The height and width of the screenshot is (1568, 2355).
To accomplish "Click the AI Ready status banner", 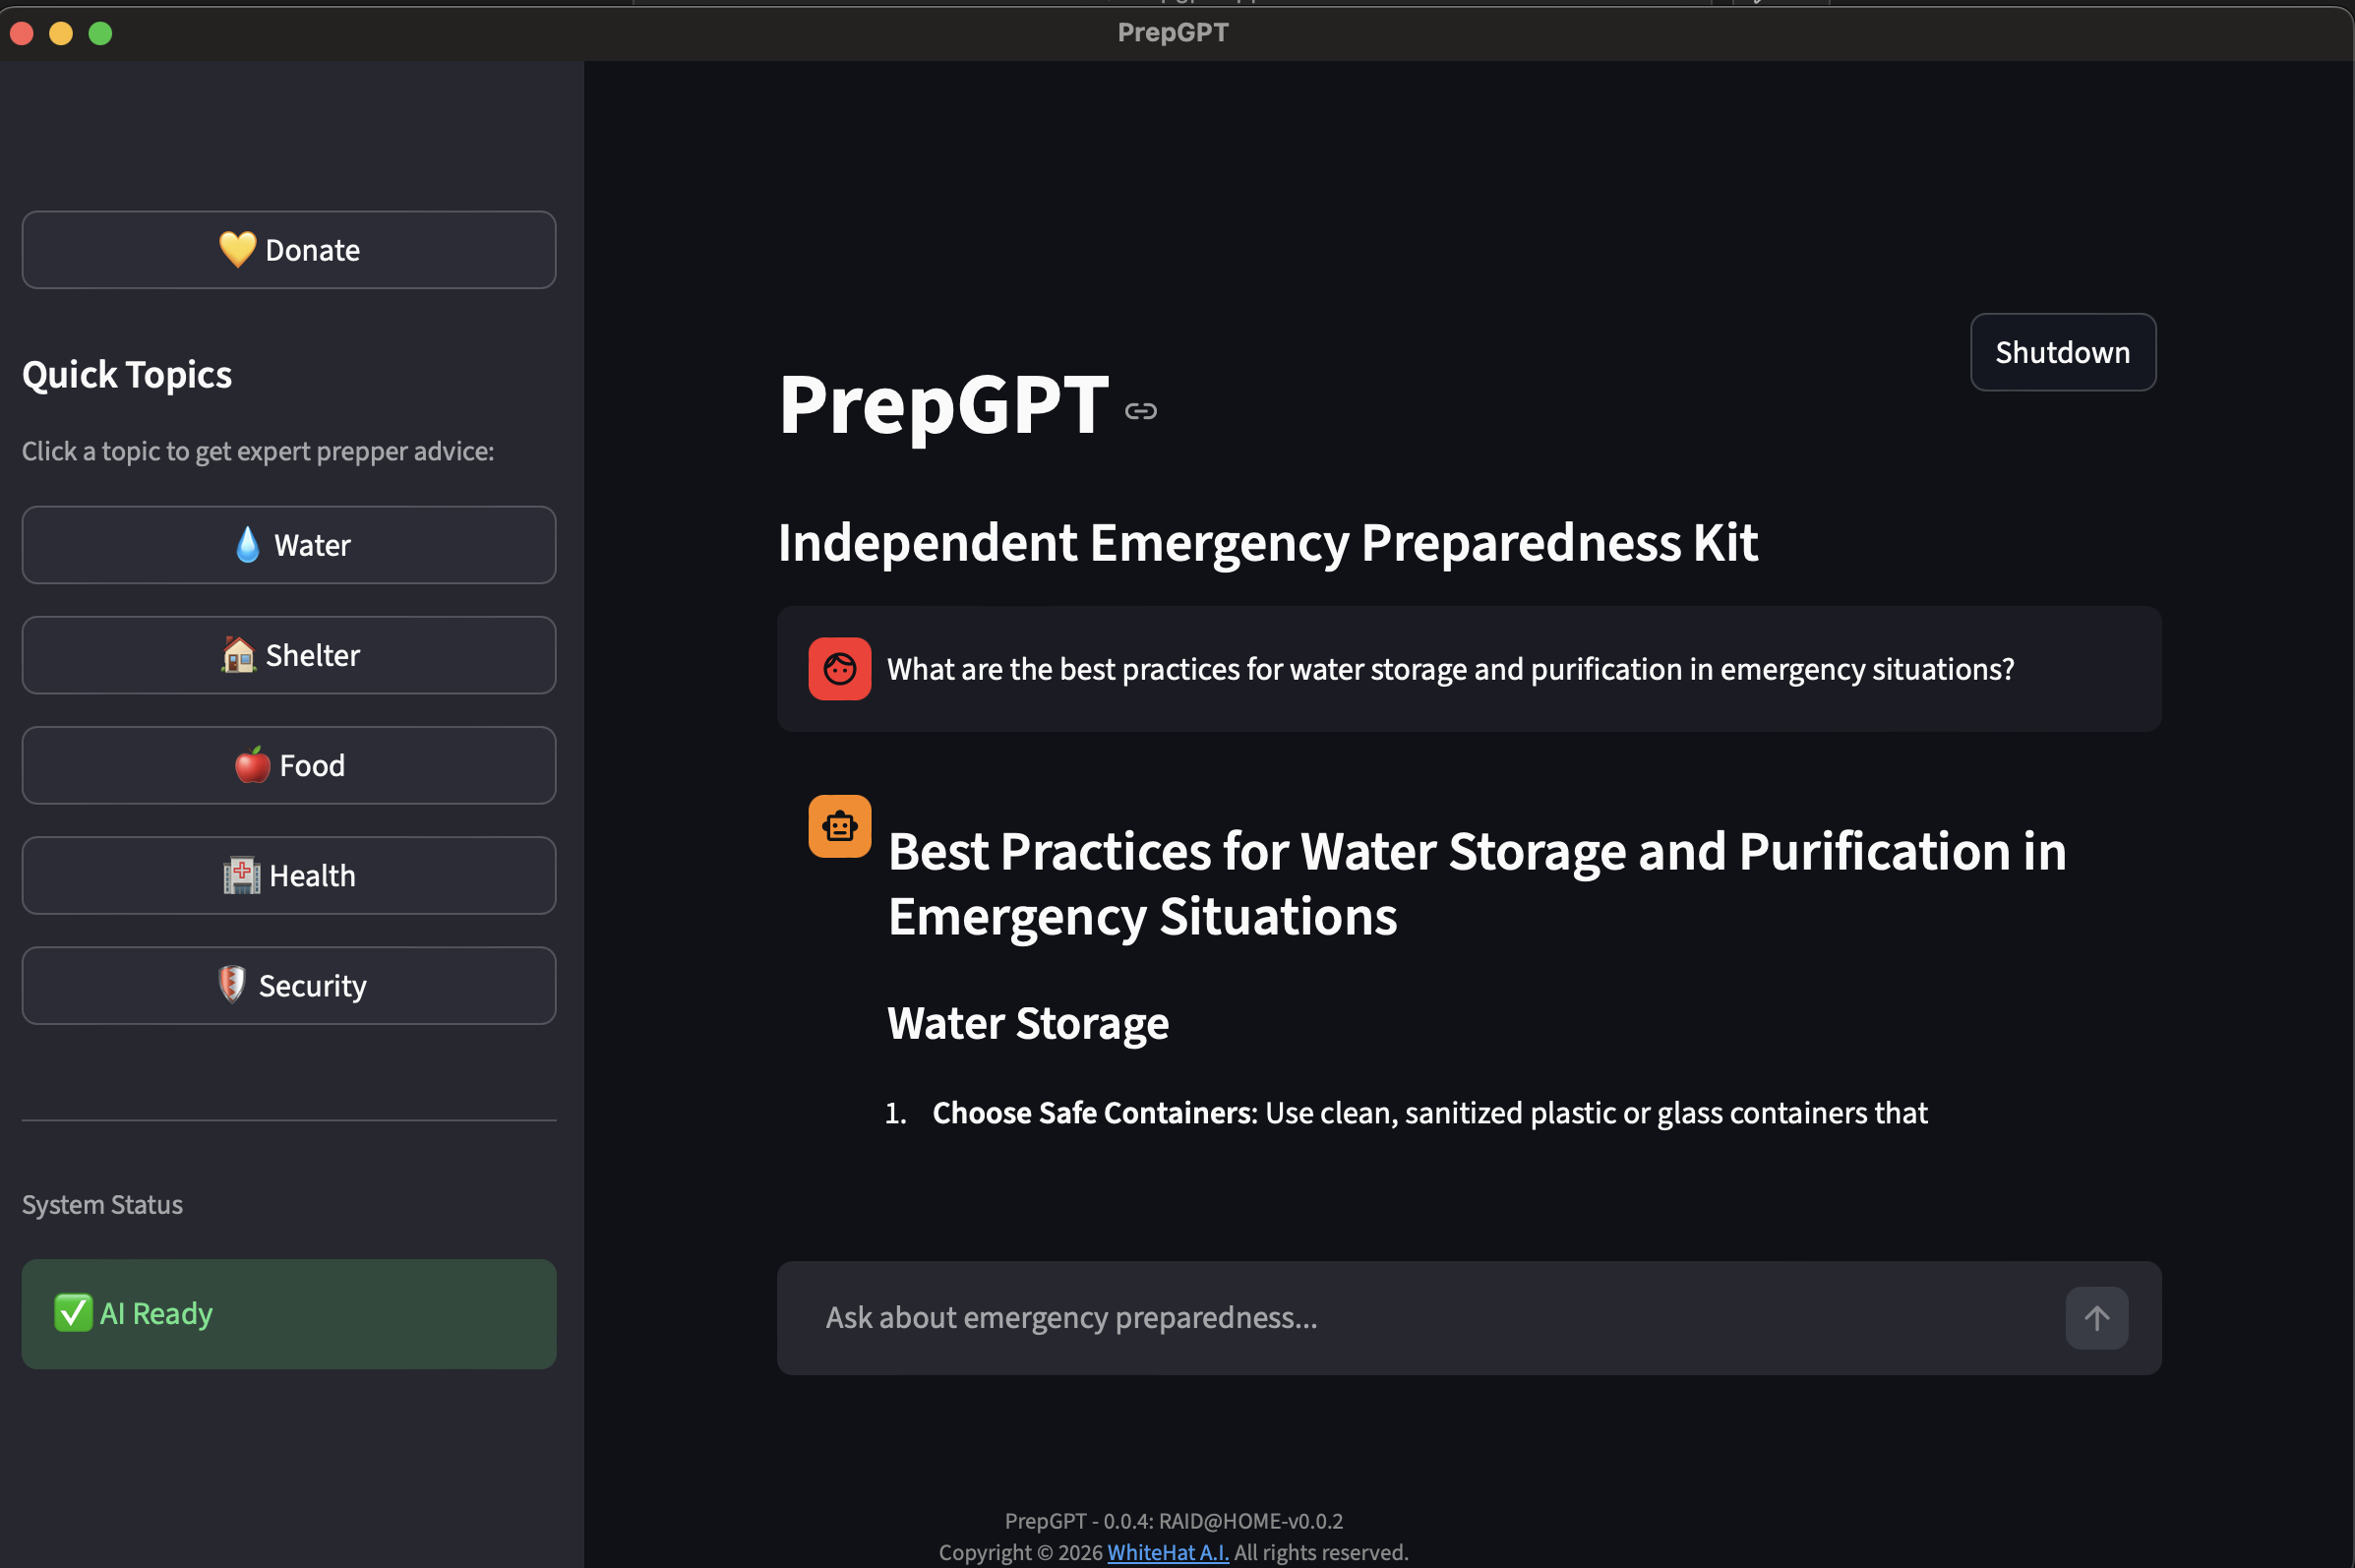I will coord(289,1314).
